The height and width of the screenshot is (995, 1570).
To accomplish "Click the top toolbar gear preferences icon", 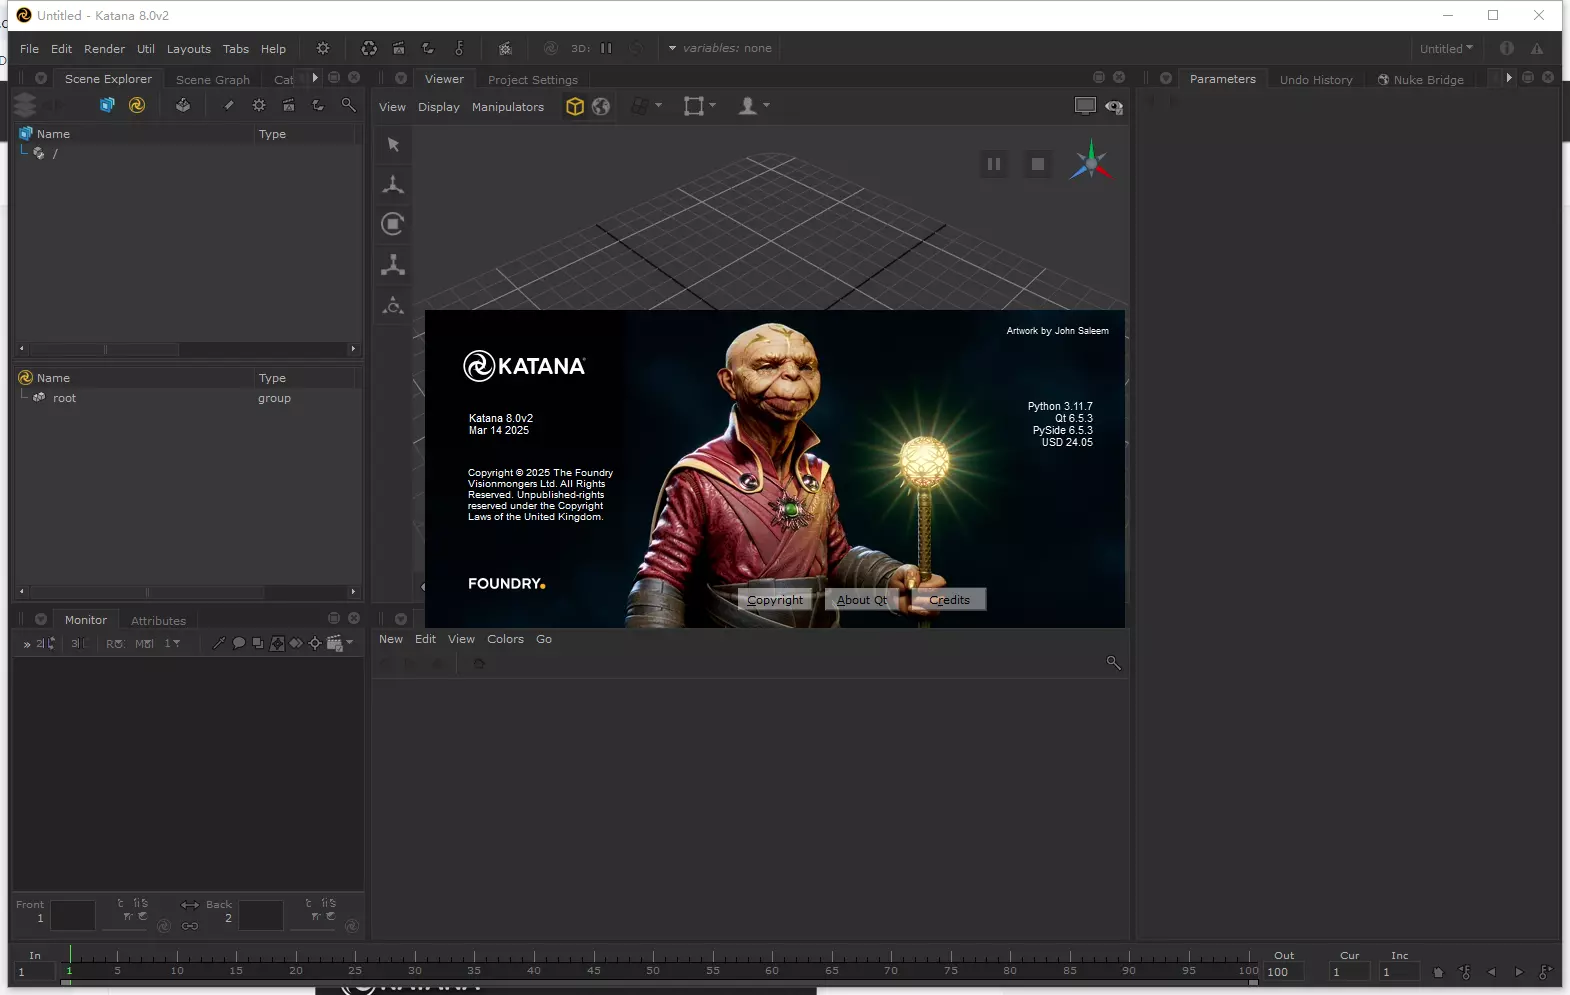I will (323, 48).
